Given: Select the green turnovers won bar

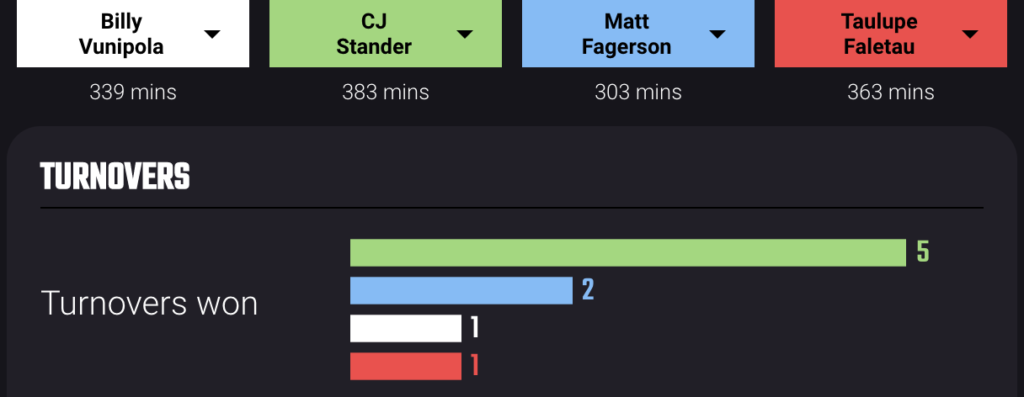Looking at the screenshot, I should click(628, 253).
